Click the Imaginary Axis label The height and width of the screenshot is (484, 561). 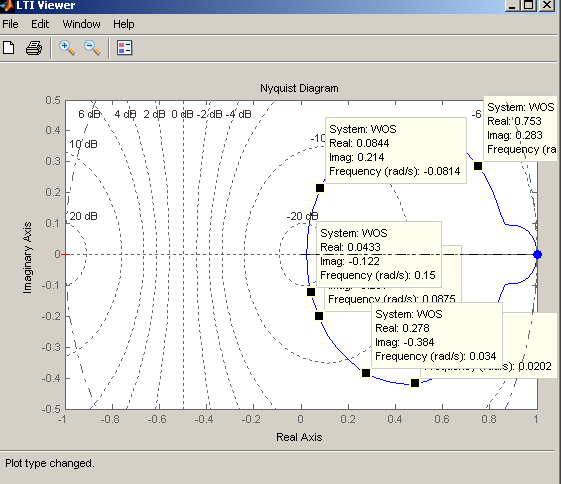(27, 258)
